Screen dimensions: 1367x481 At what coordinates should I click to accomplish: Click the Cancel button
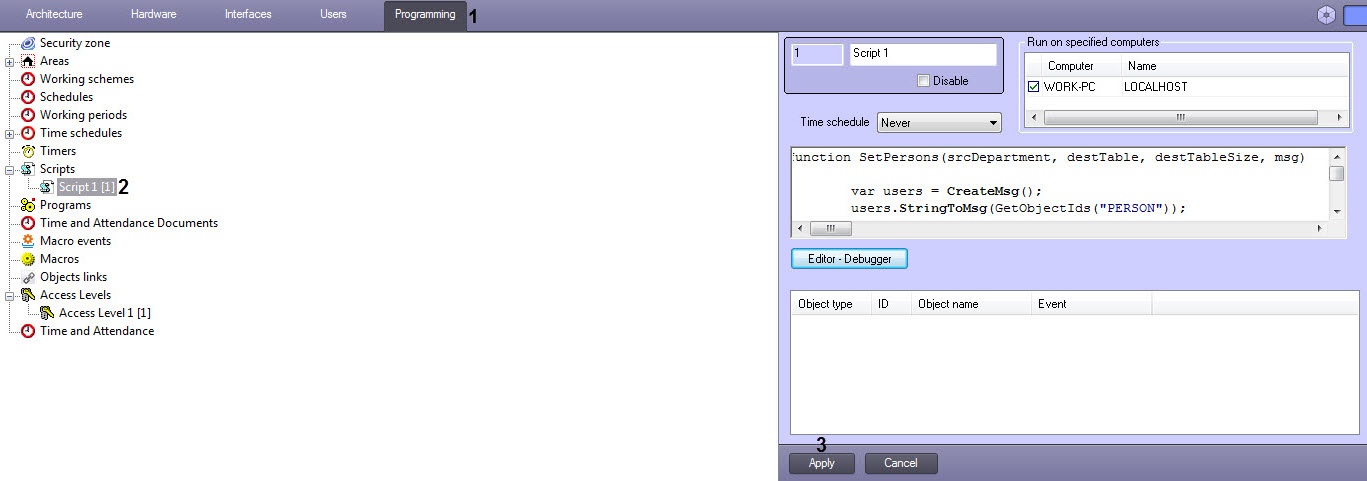[901, 463]
